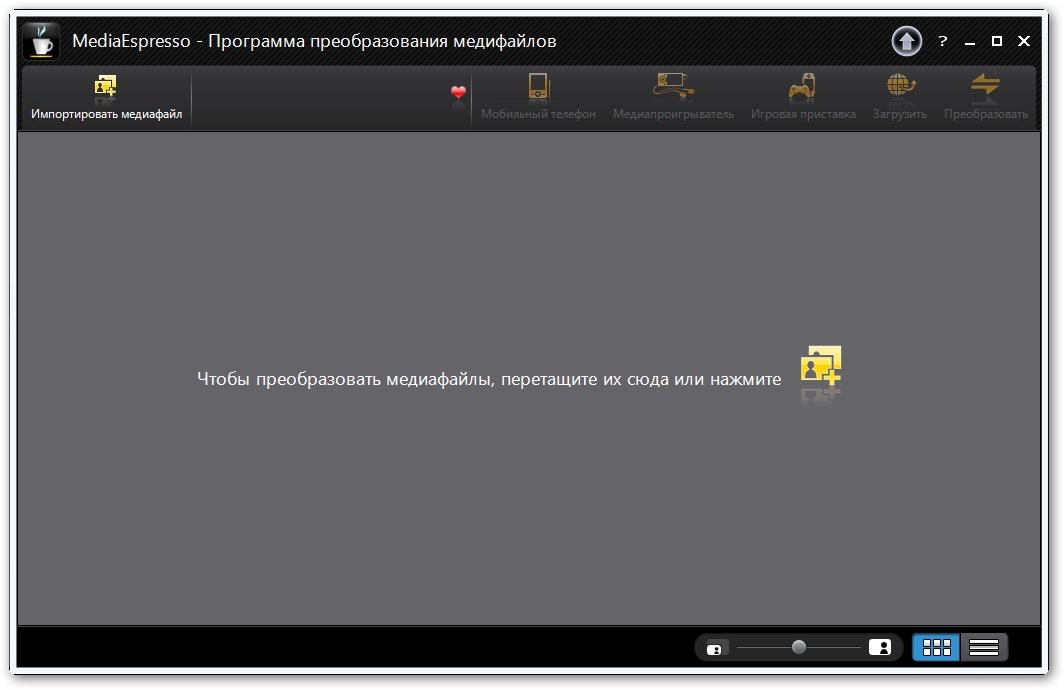Image resolution: width=1064 pixels, height=690 pixels.
Task: Open help with the question mark button
Action: [943, 41]
